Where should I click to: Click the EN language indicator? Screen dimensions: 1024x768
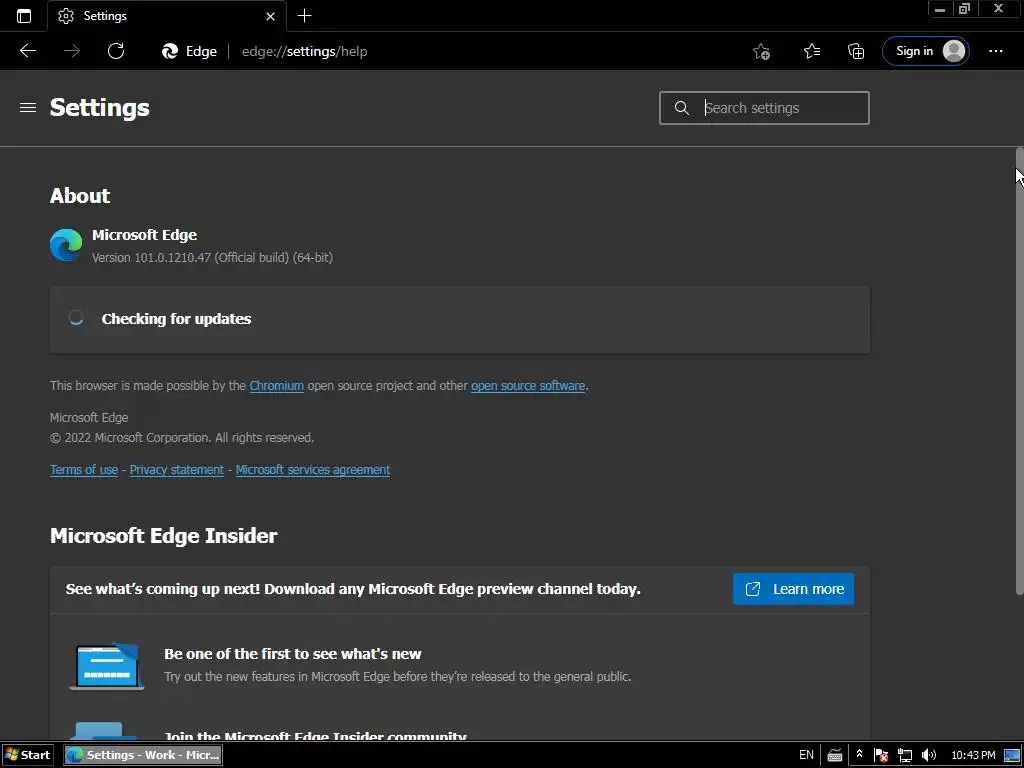[807, 755]
